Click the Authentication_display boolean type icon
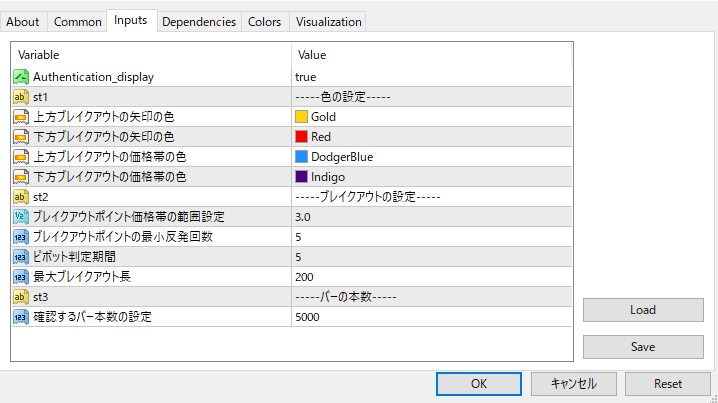718x403 pixels. pyautogui.click(x=21, y=77)
